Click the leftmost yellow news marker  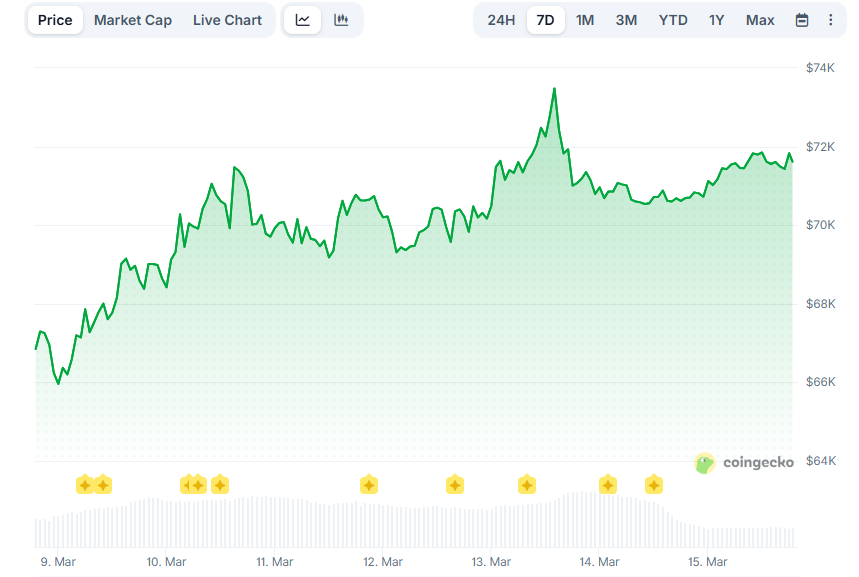pos(85,485)
